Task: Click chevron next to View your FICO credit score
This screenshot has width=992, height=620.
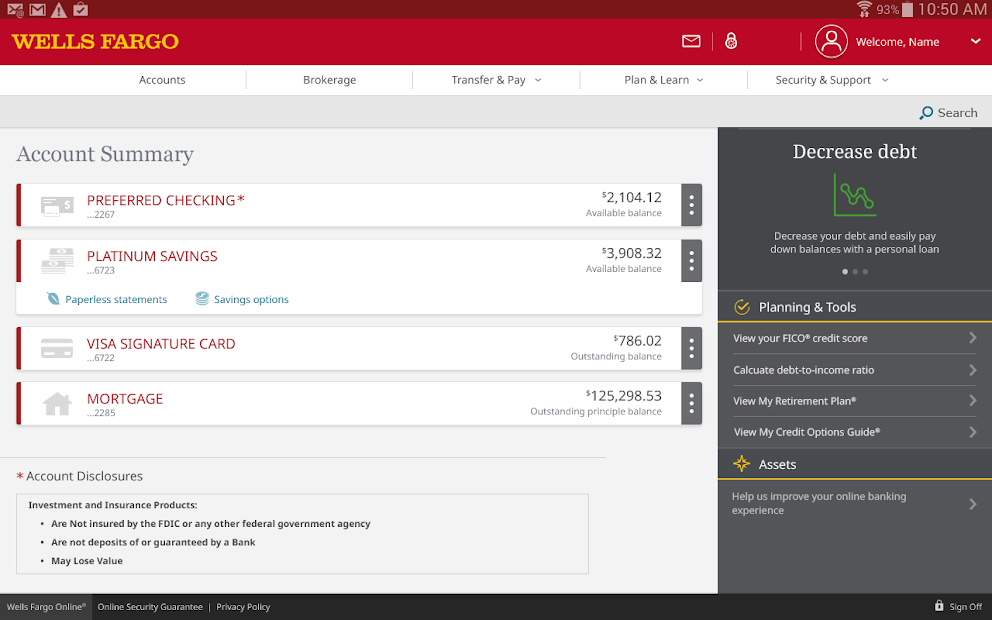Action: click(x=972, y=338)
